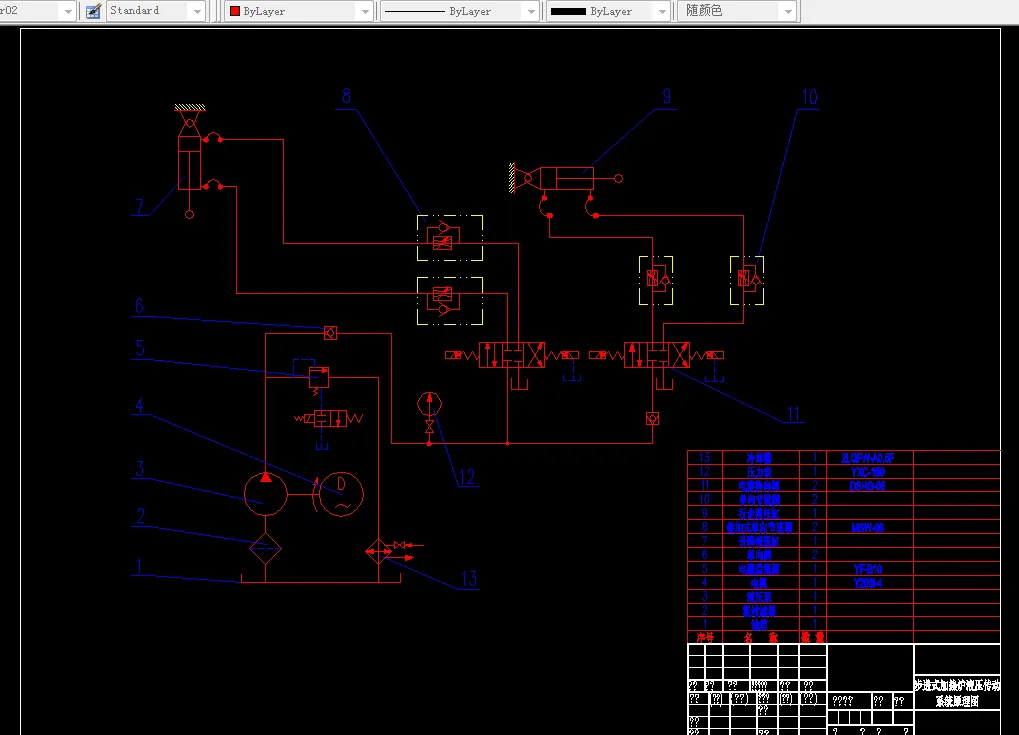Click the 步进式加热炉液压传动 title text
Viewport: 1019px width, 735px height.
tap(957, 685)
